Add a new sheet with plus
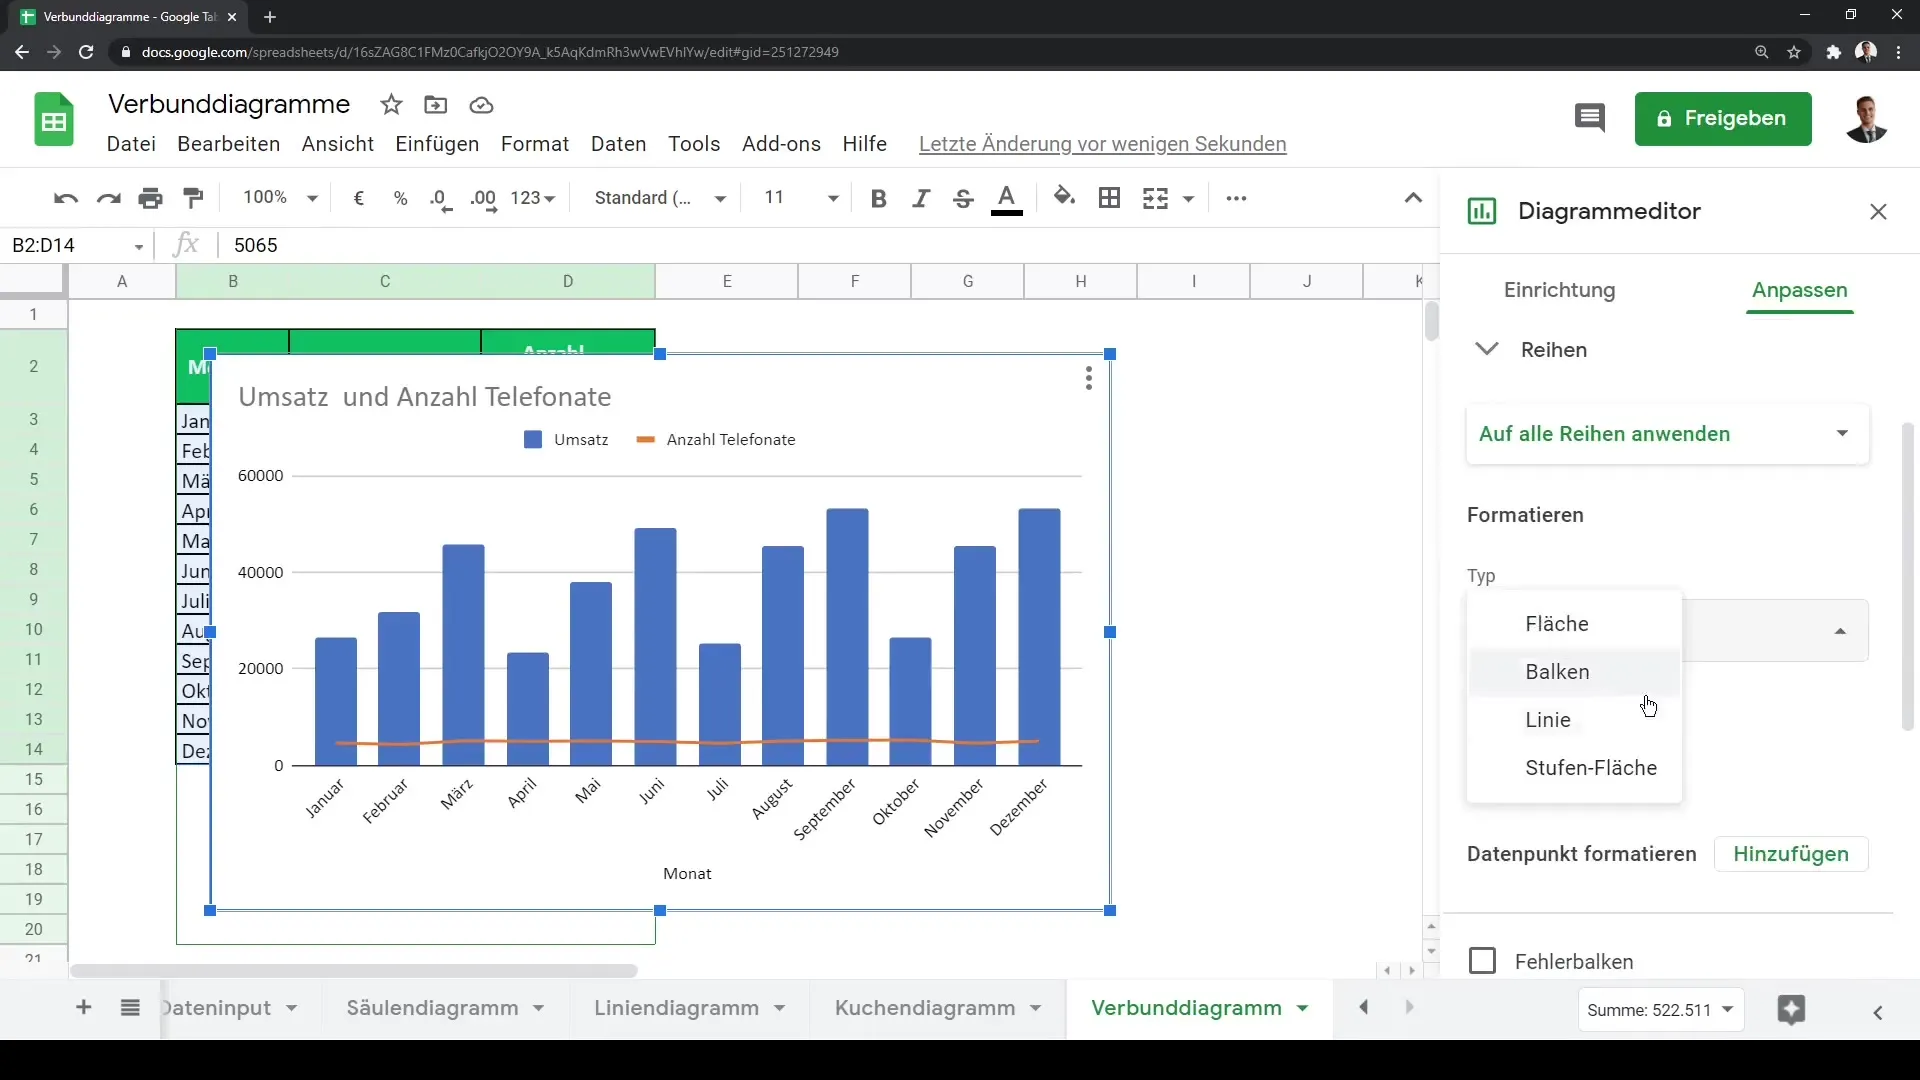This screenshot has height=1080, width=1920. pyautogui.click(x=84, y=1008)
